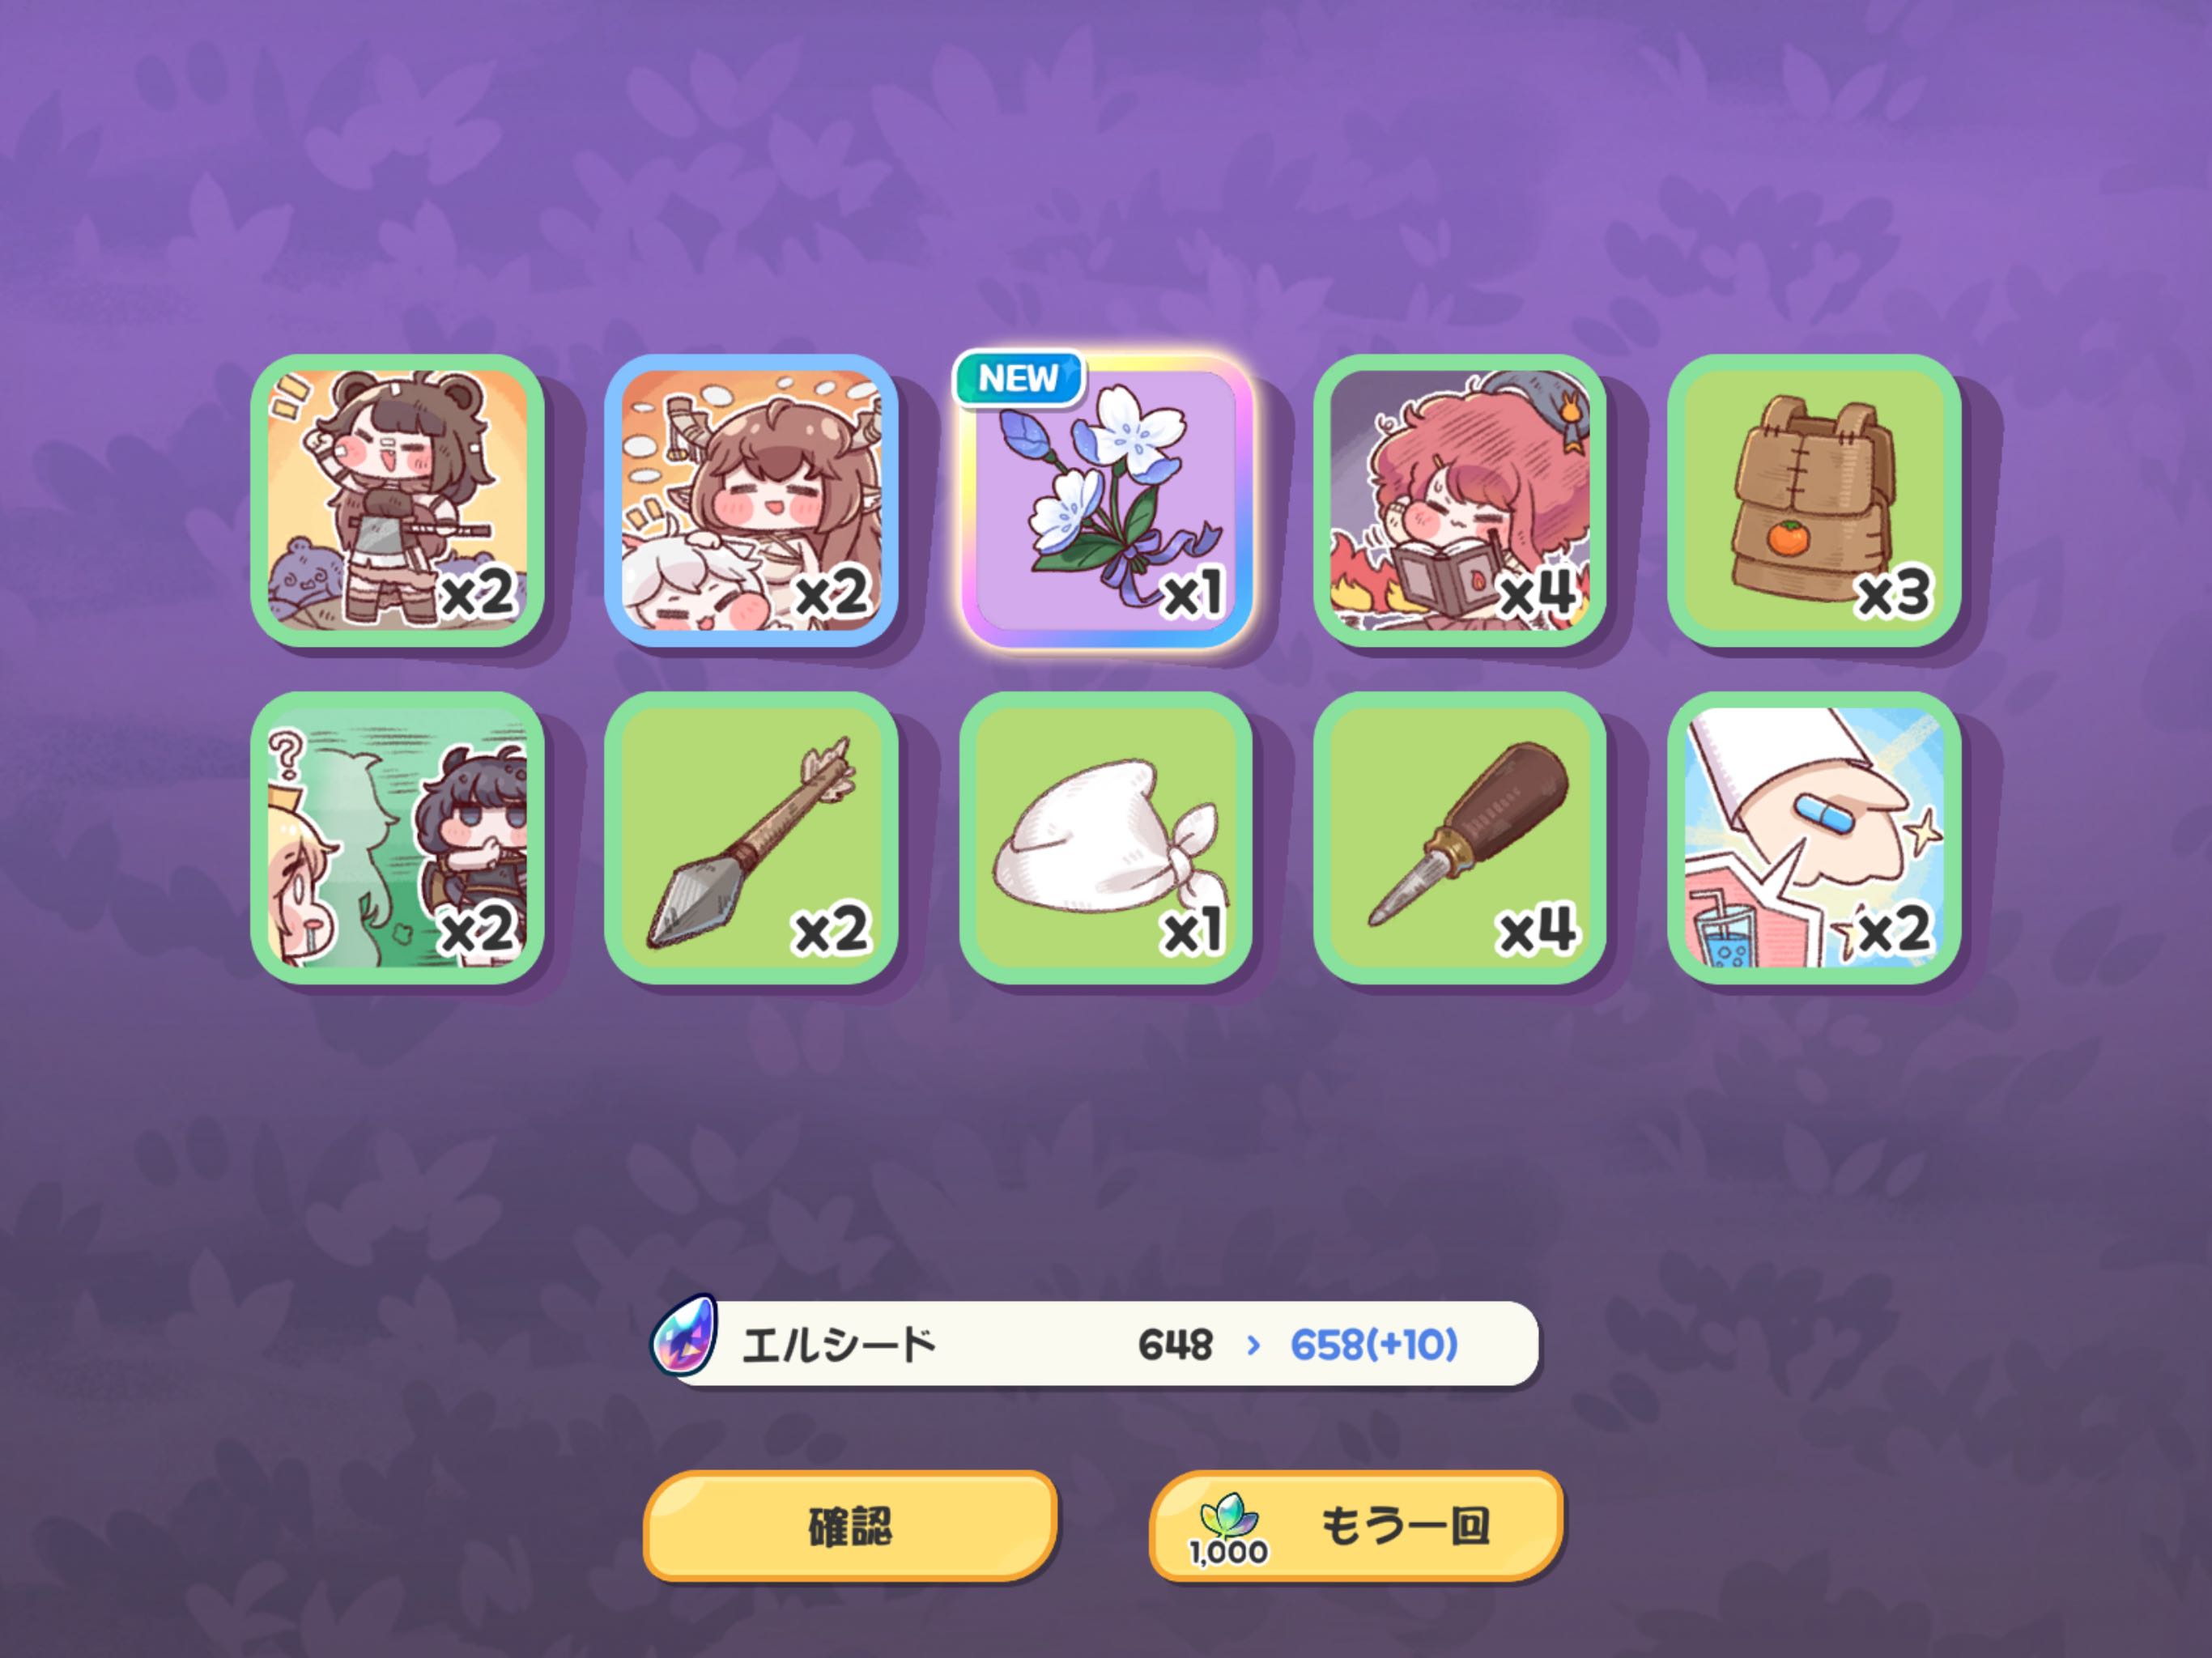The height and width of the screenshot is (1658, 2212).
Task: Click the 確認 confirm button
Action: tap(850, 1526)
